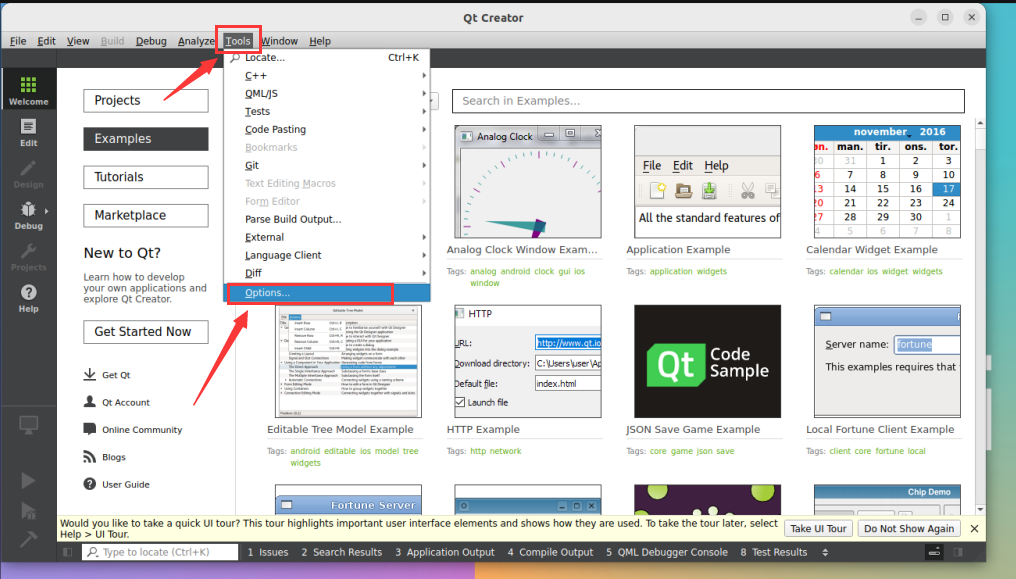Click Get Started Now
Image resolution: width=1016 pixels, height=579 pixels.
(146, 332)
